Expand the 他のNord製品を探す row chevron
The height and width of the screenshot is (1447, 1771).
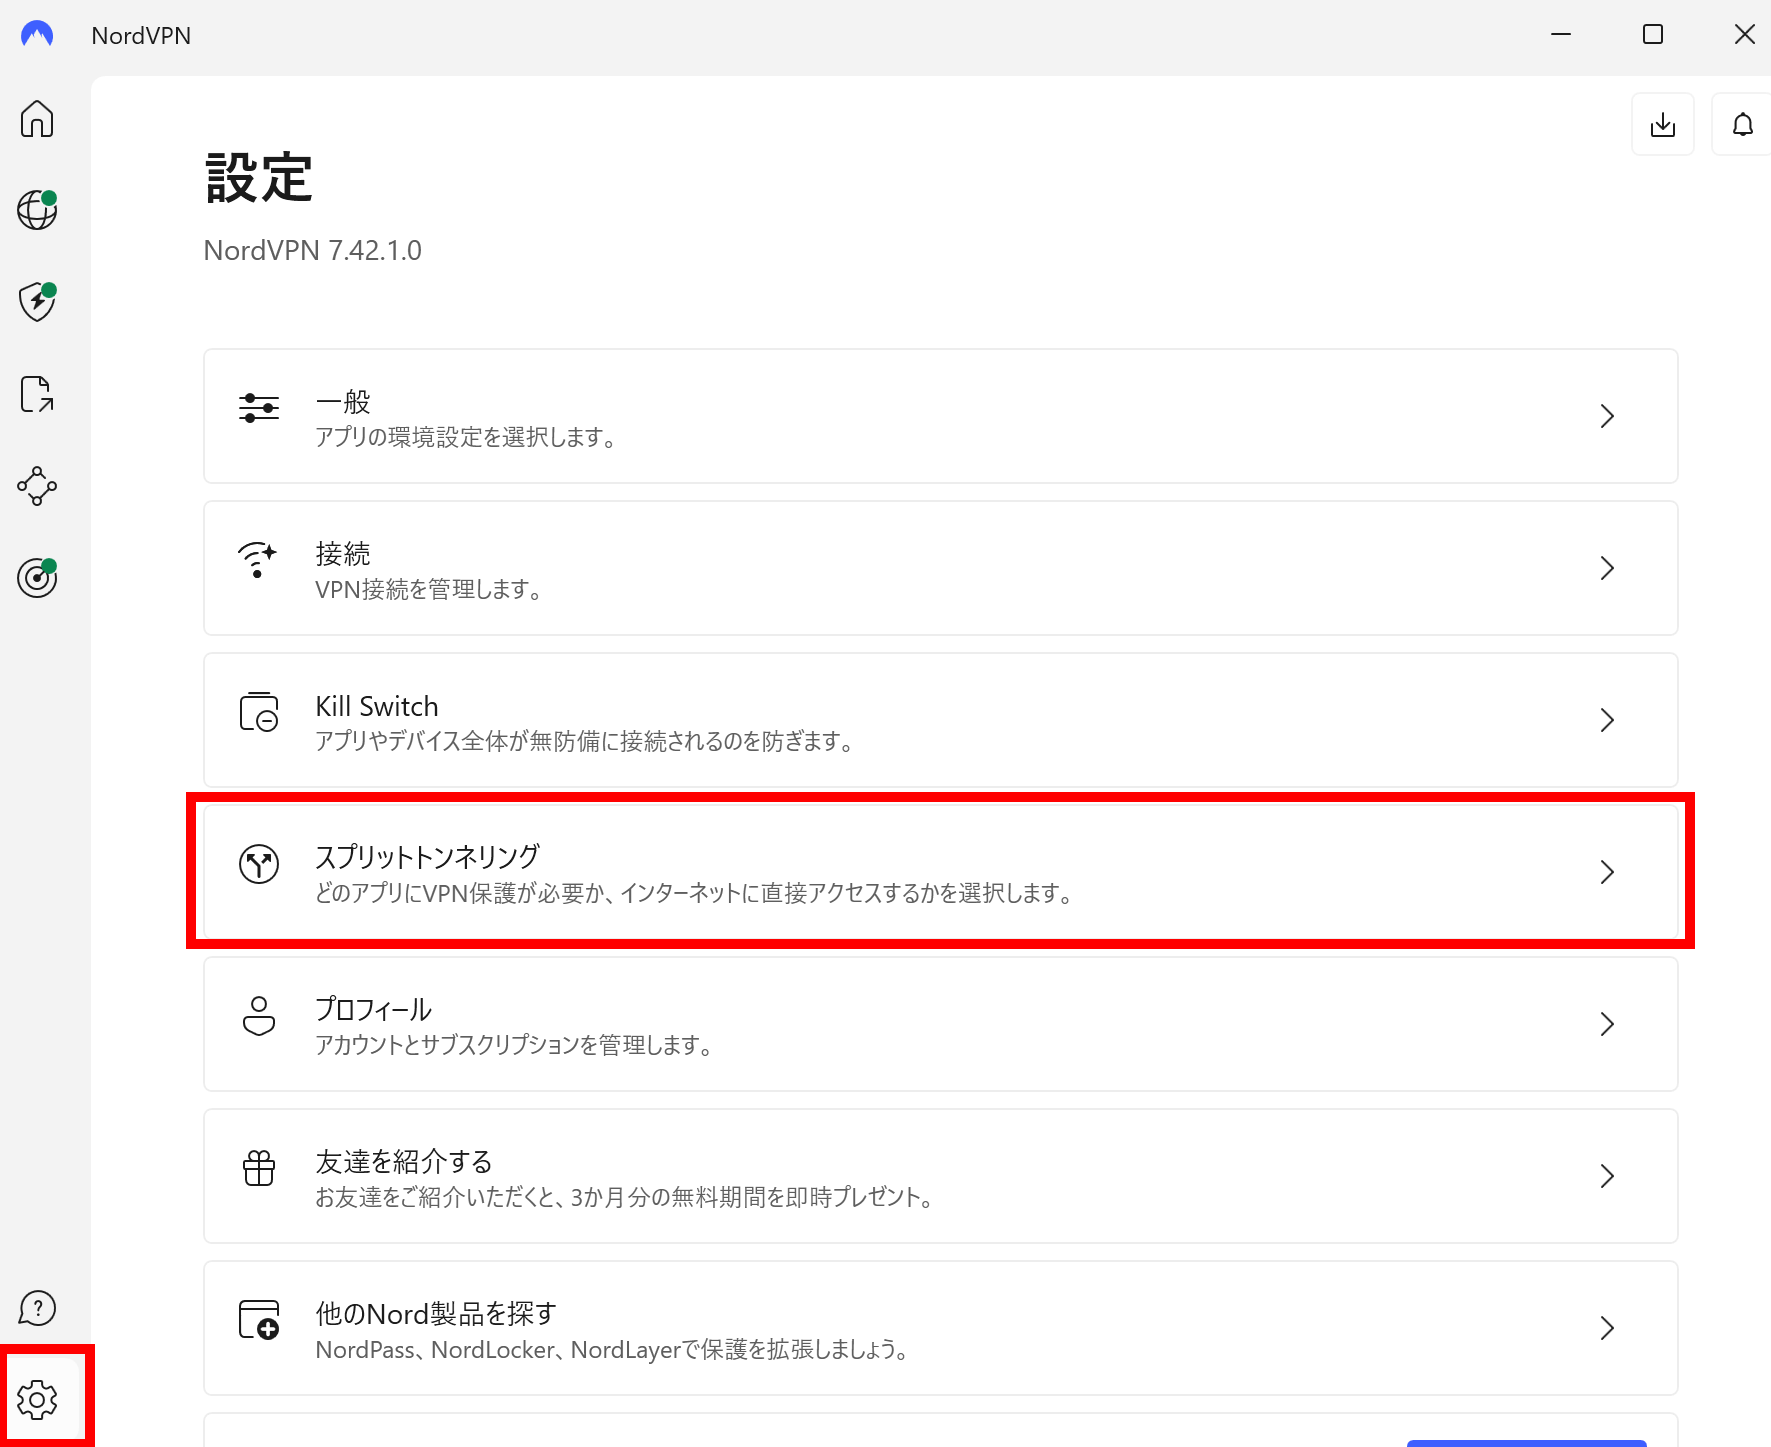[x=1607, y=1328]
